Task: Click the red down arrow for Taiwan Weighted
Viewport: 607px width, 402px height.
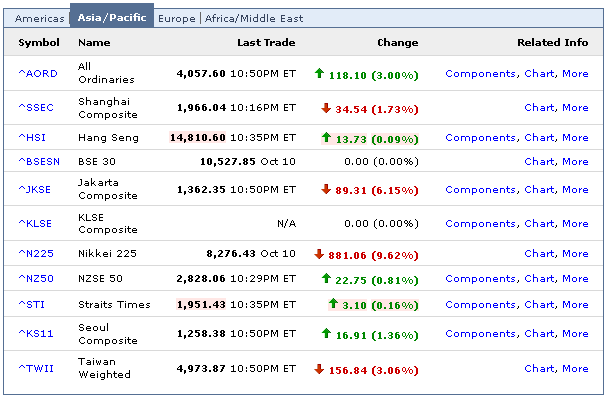Action: click(319, 368)
